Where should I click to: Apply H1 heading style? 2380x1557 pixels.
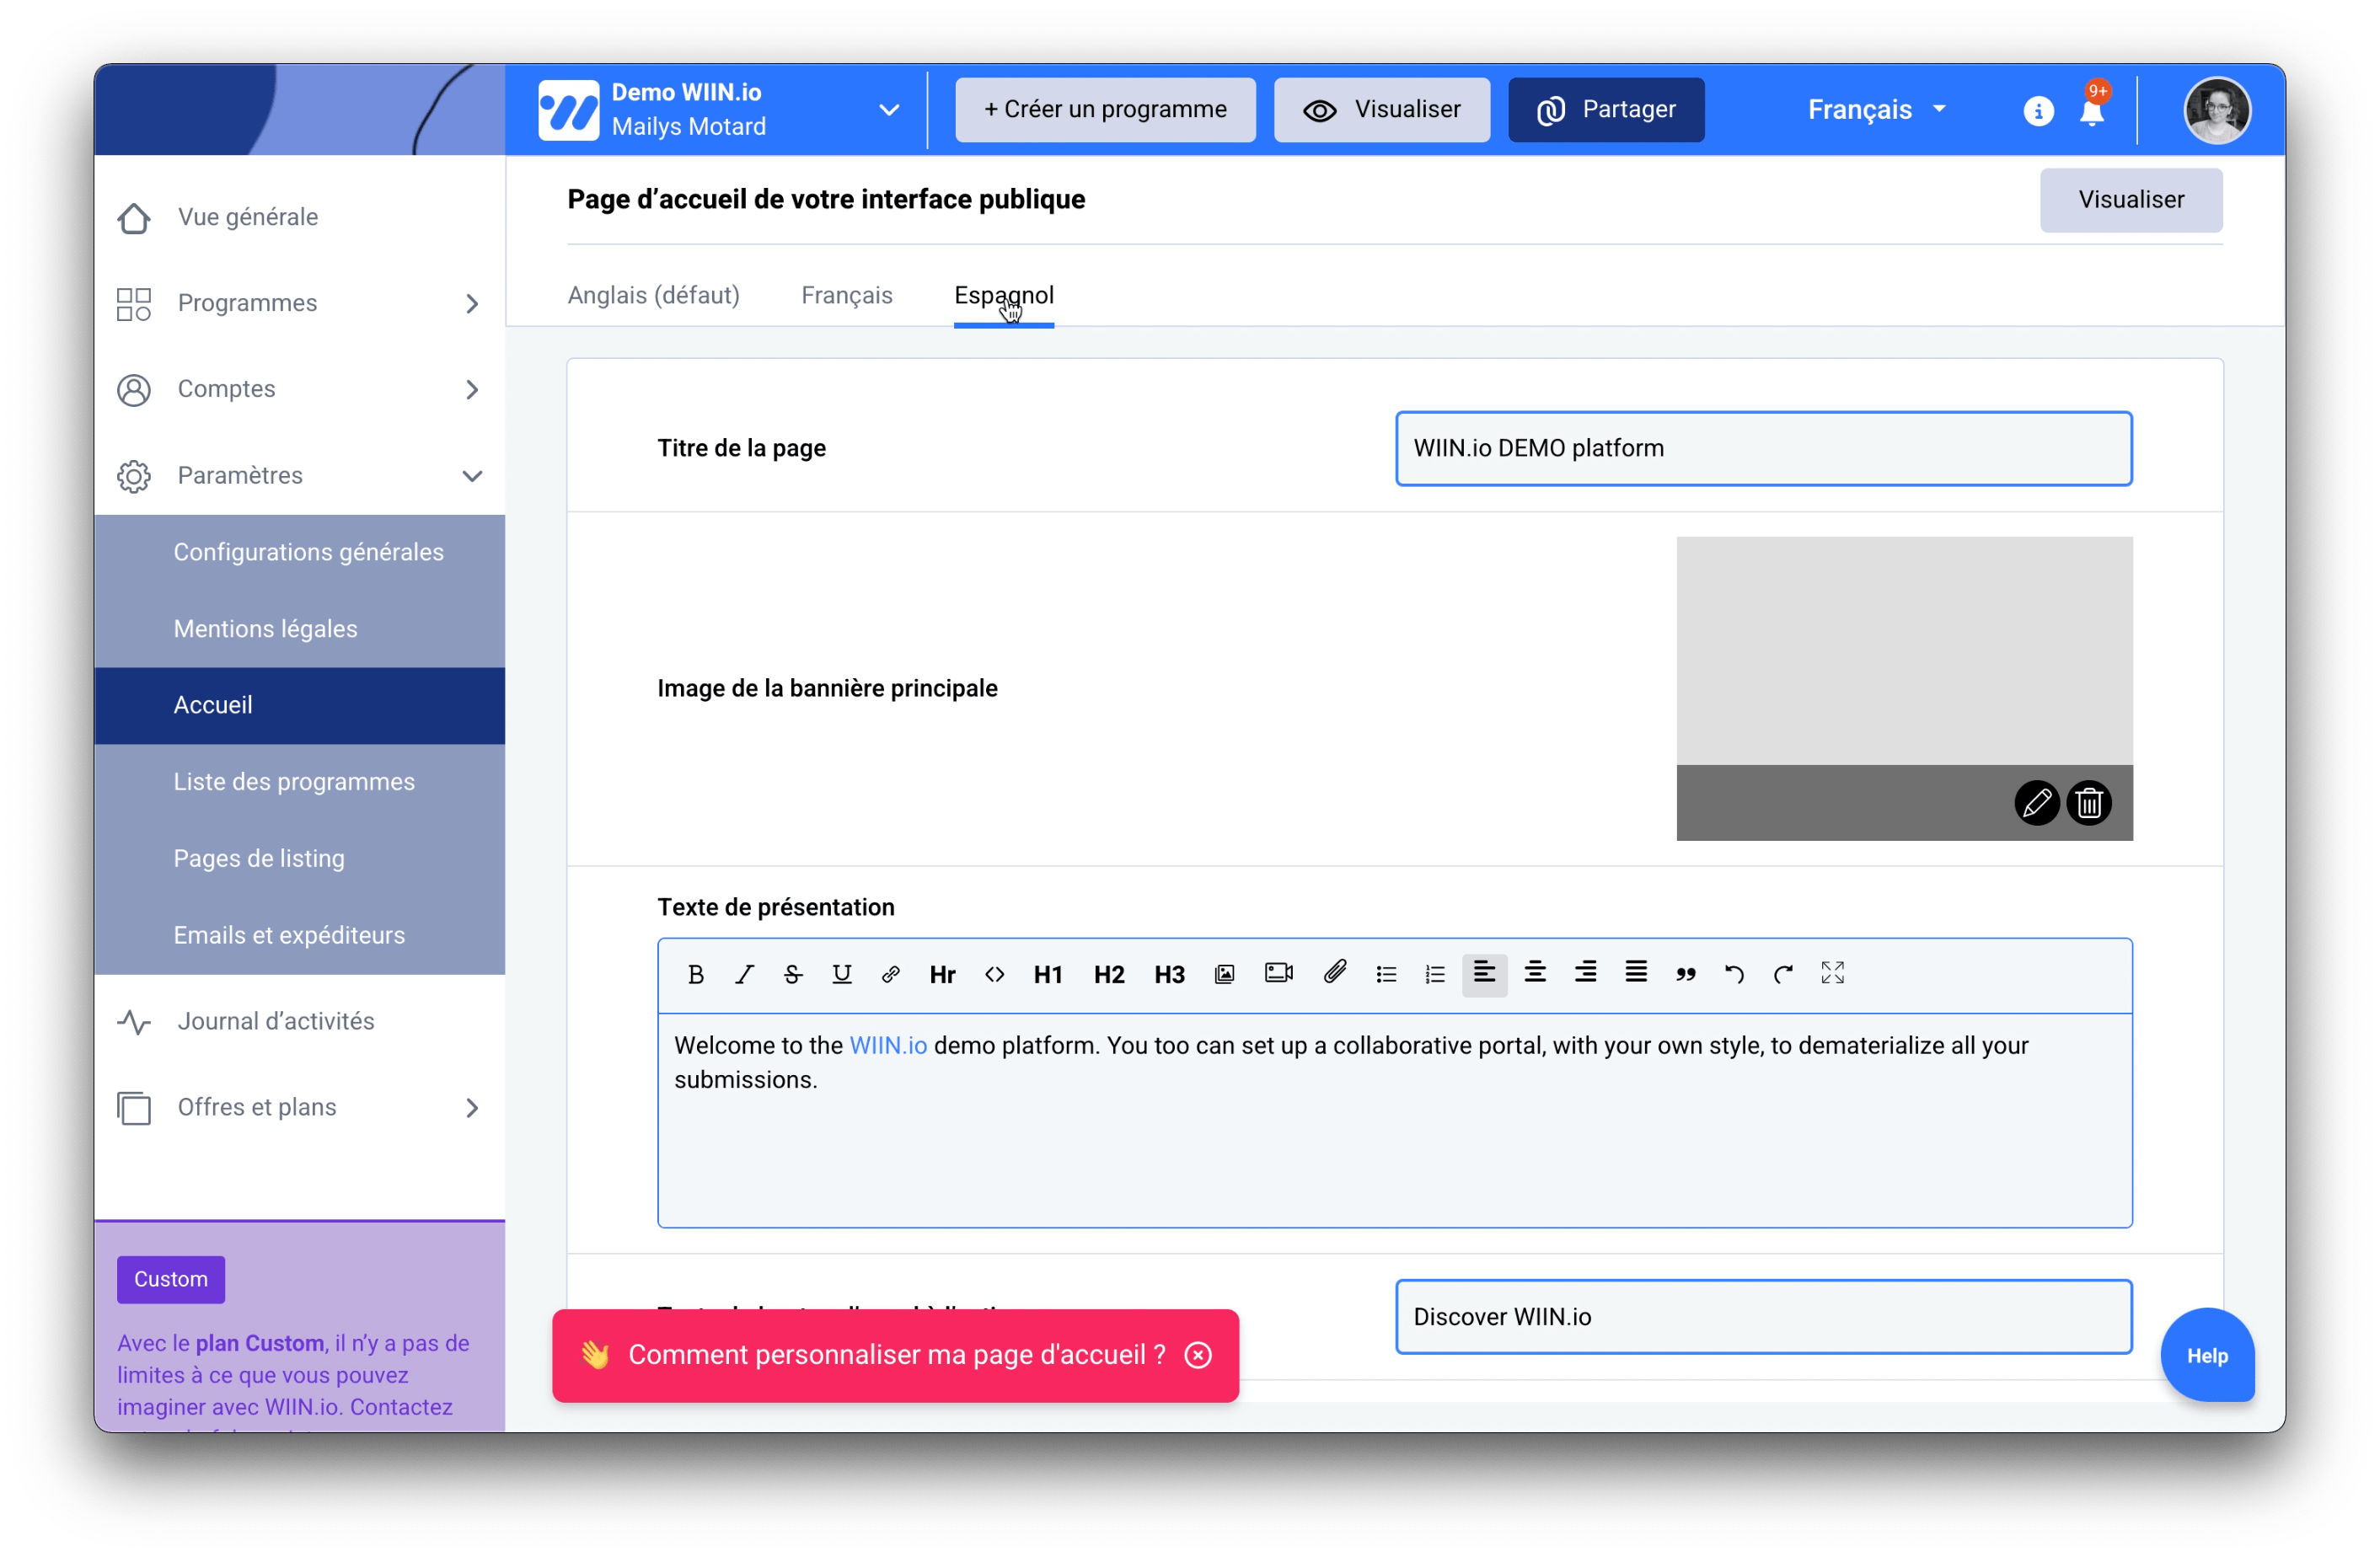point(1048,975)
